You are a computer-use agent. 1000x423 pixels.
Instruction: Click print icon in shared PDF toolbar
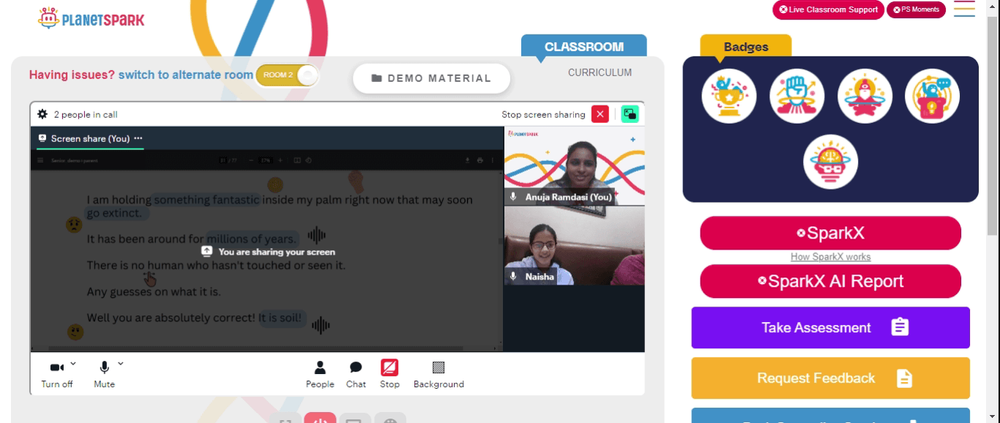(480, 160)
